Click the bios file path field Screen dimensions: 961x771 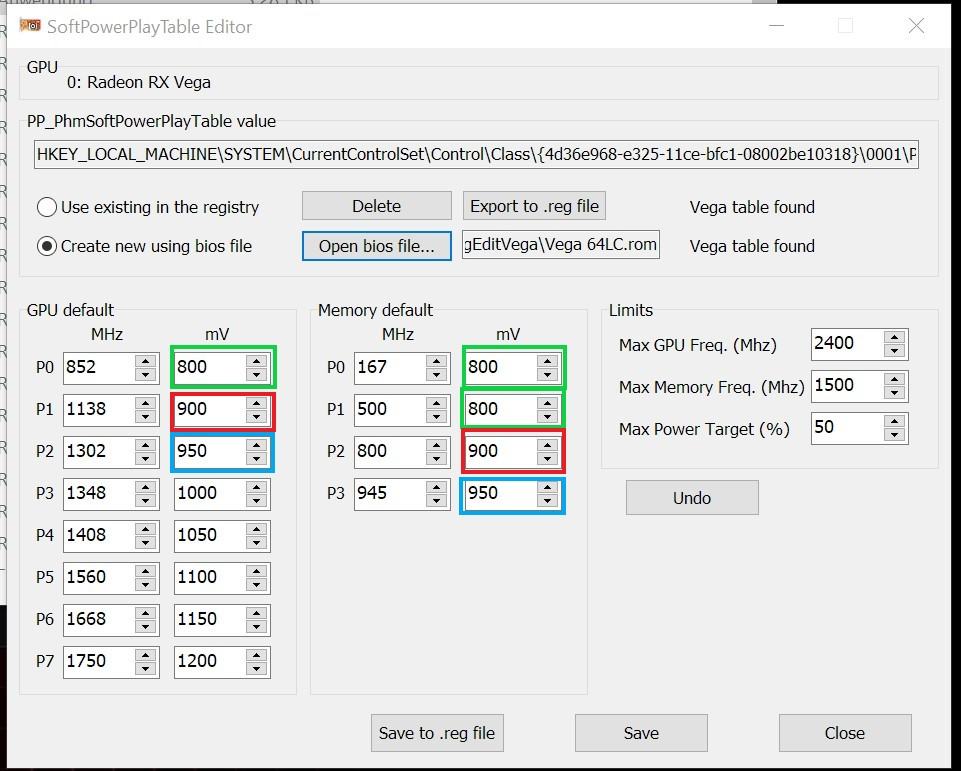(x=561, y=245)
